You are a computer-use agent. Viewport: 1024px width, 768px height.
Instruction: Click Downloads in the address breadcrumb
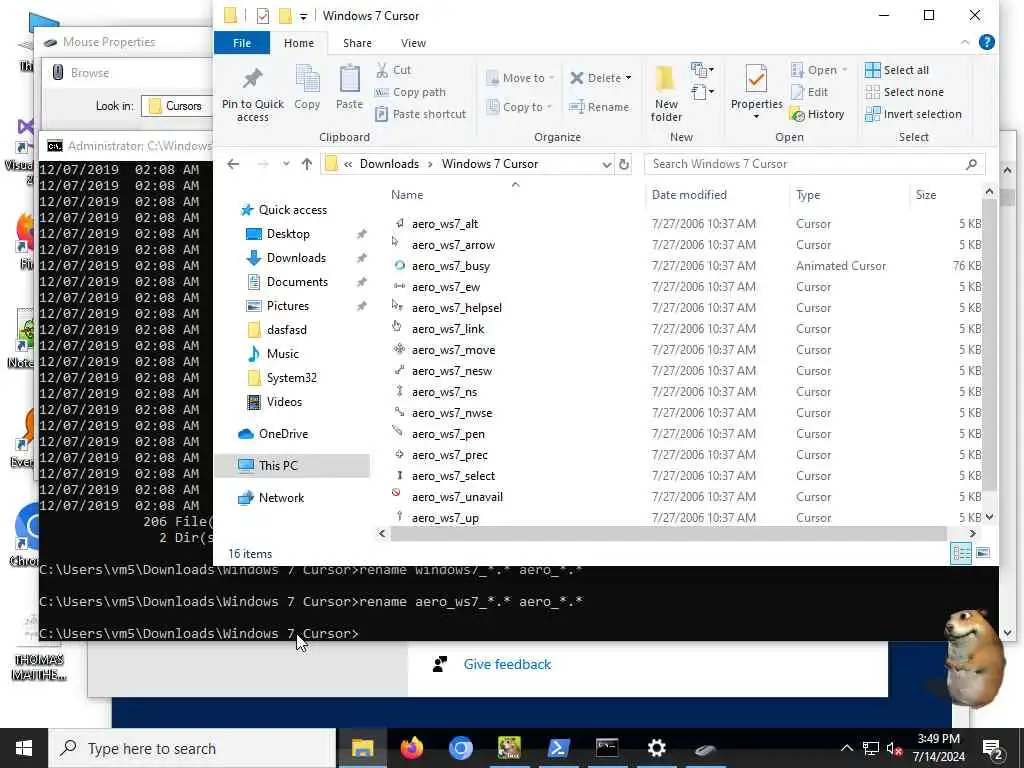click(389, 164)
